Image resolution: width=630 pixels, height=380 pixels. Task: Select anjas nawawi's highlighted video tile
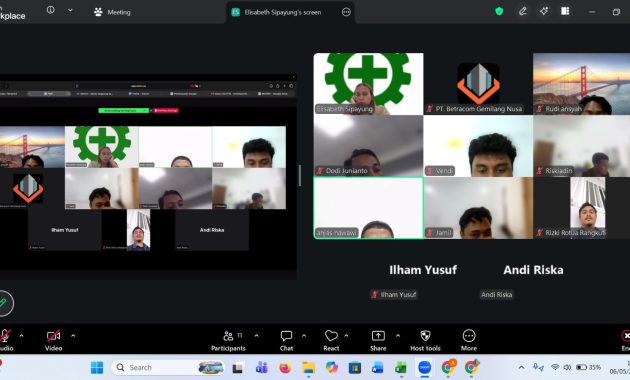(368, 208)
